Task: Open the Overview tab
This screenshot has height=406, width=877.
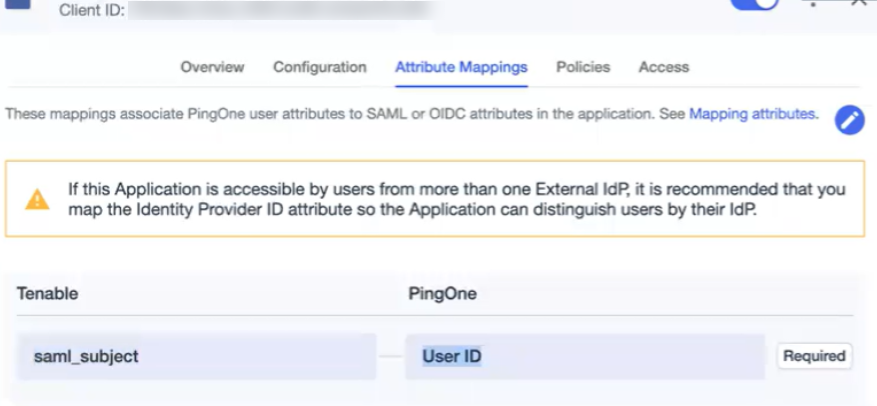Action: tap(212, 67)
